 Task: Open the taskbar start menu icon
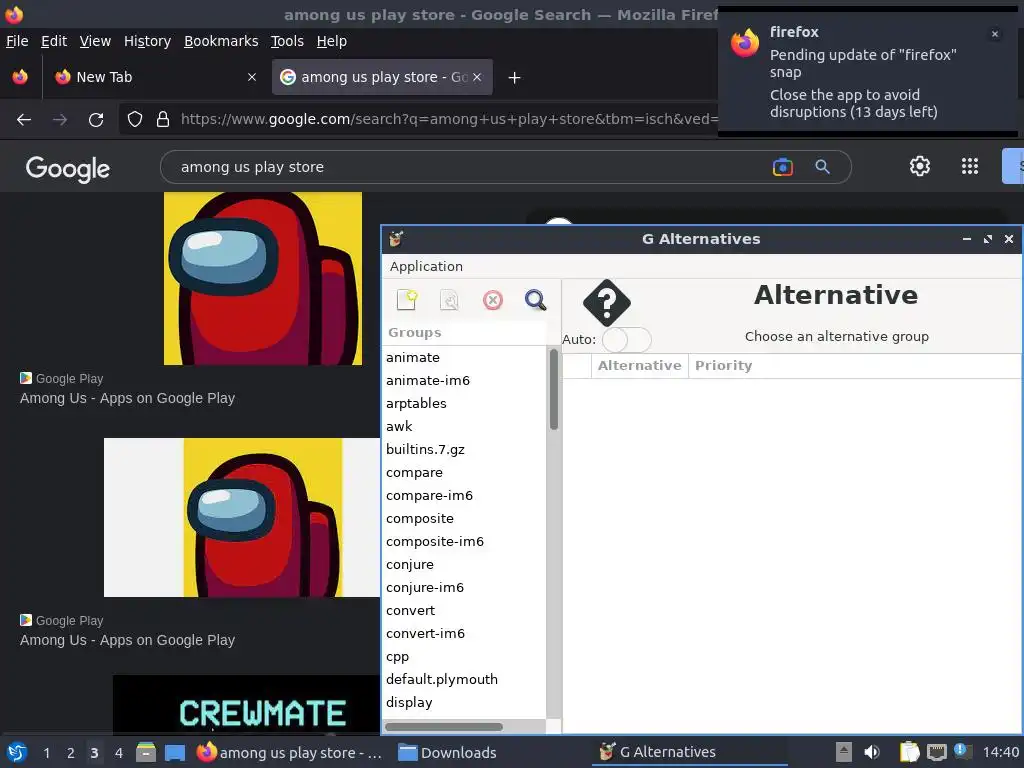pyautogui.click(x=17, y=753)
